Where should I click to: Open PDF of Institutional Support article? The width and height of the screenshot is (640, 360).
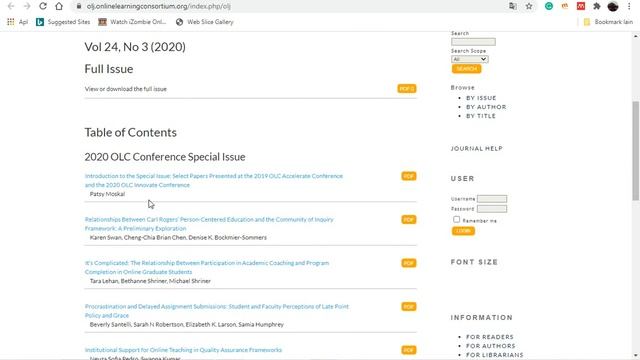[x=409, y=350]
